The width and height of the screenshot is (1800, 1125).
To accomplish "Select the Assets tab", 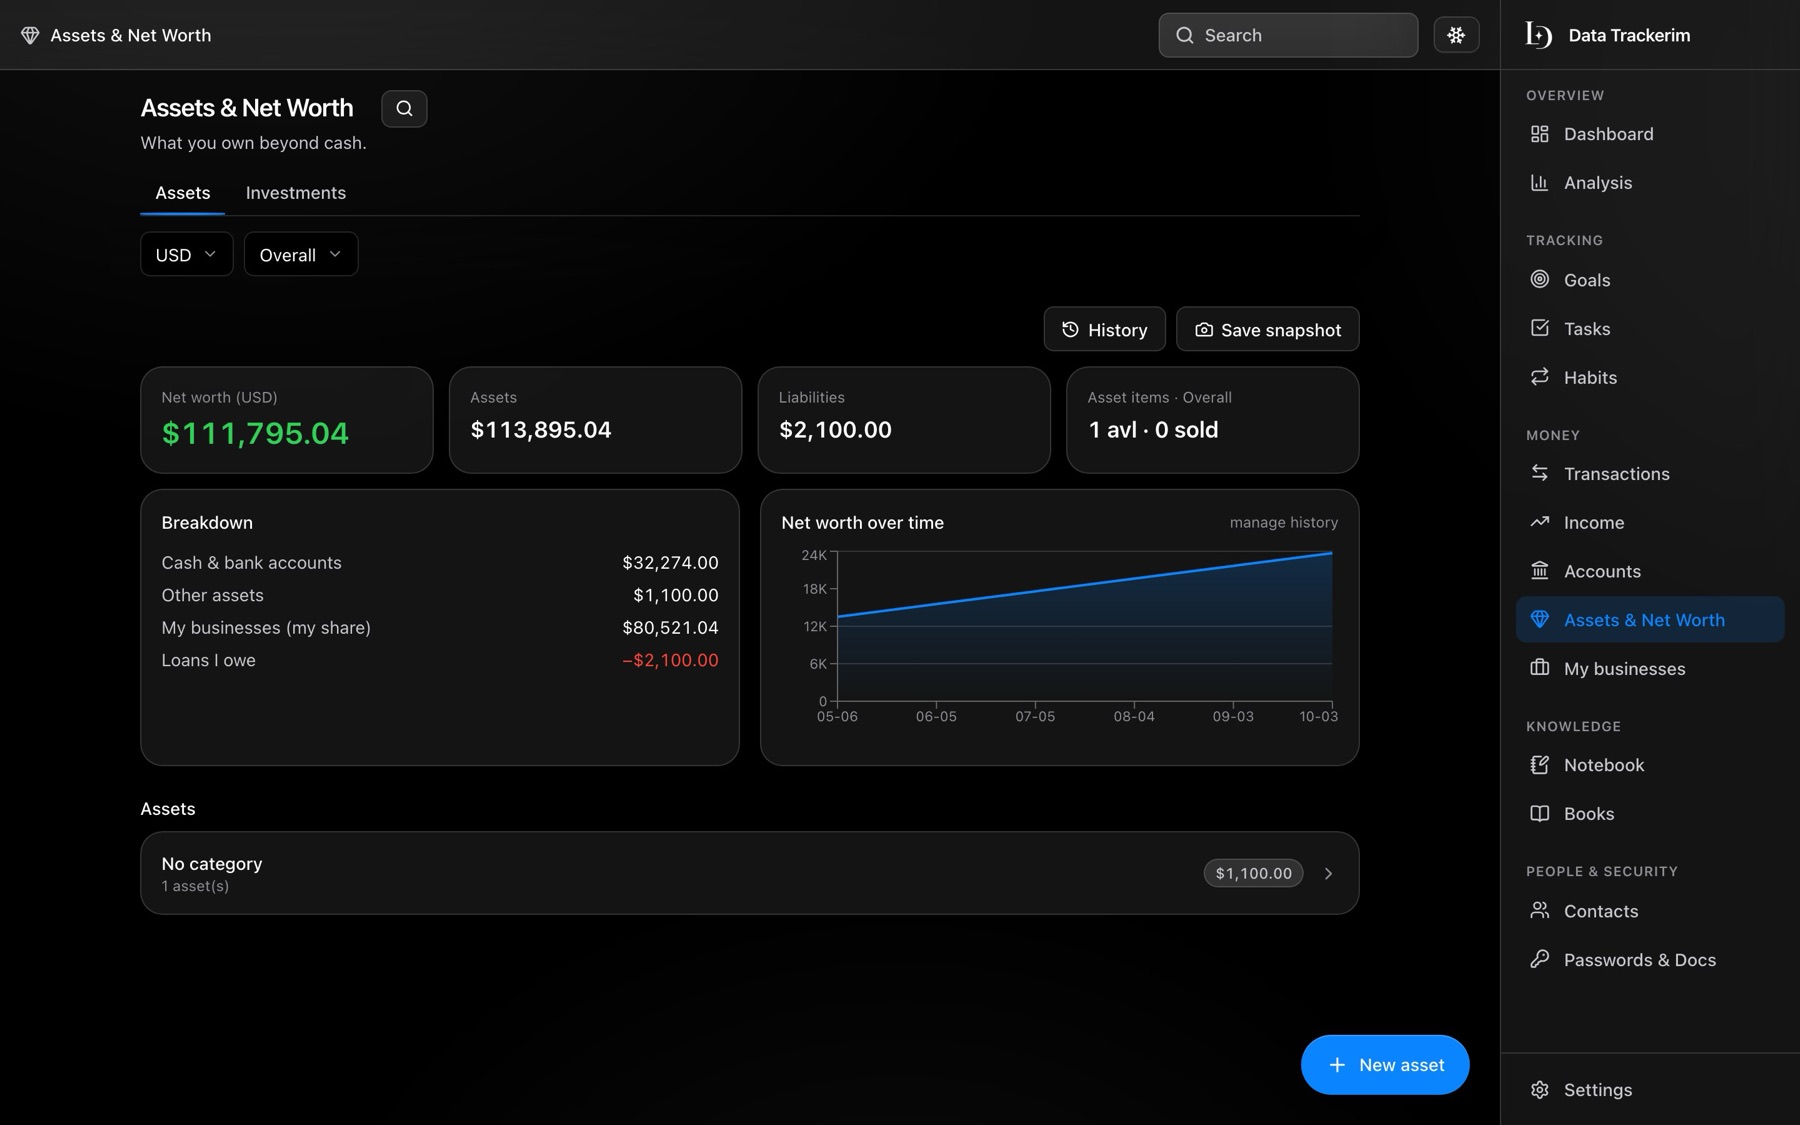I will tap(183, 193).
